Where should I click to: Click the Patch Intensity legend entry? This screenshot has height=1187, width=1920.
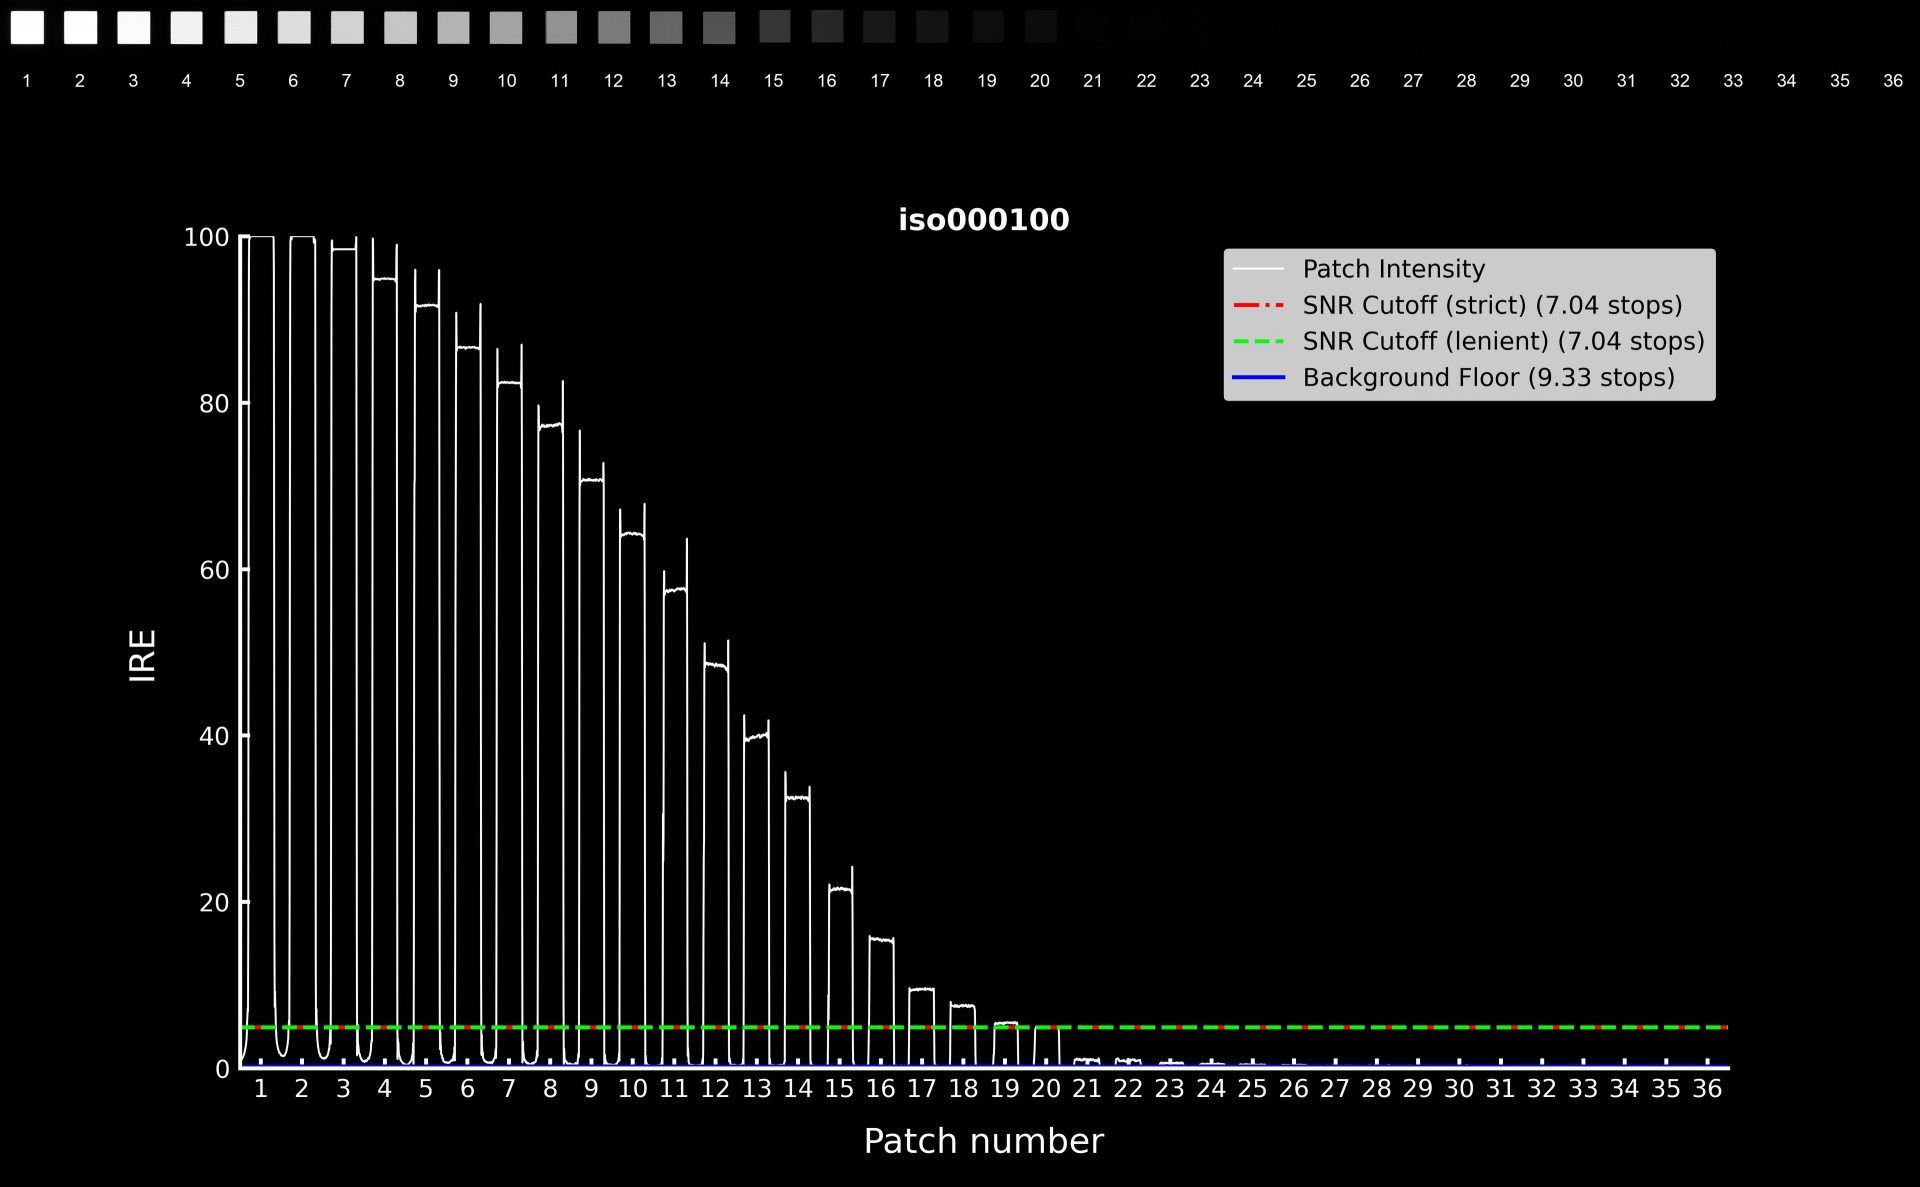coord(1393,269)
